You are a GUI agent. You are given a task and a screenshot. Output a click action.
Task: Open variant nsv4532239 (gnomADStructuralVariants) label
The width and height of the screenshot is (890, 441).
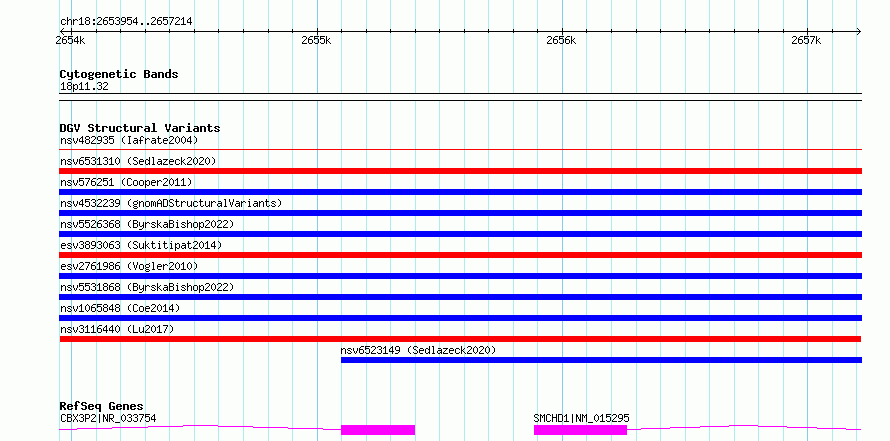pos(171,203)
